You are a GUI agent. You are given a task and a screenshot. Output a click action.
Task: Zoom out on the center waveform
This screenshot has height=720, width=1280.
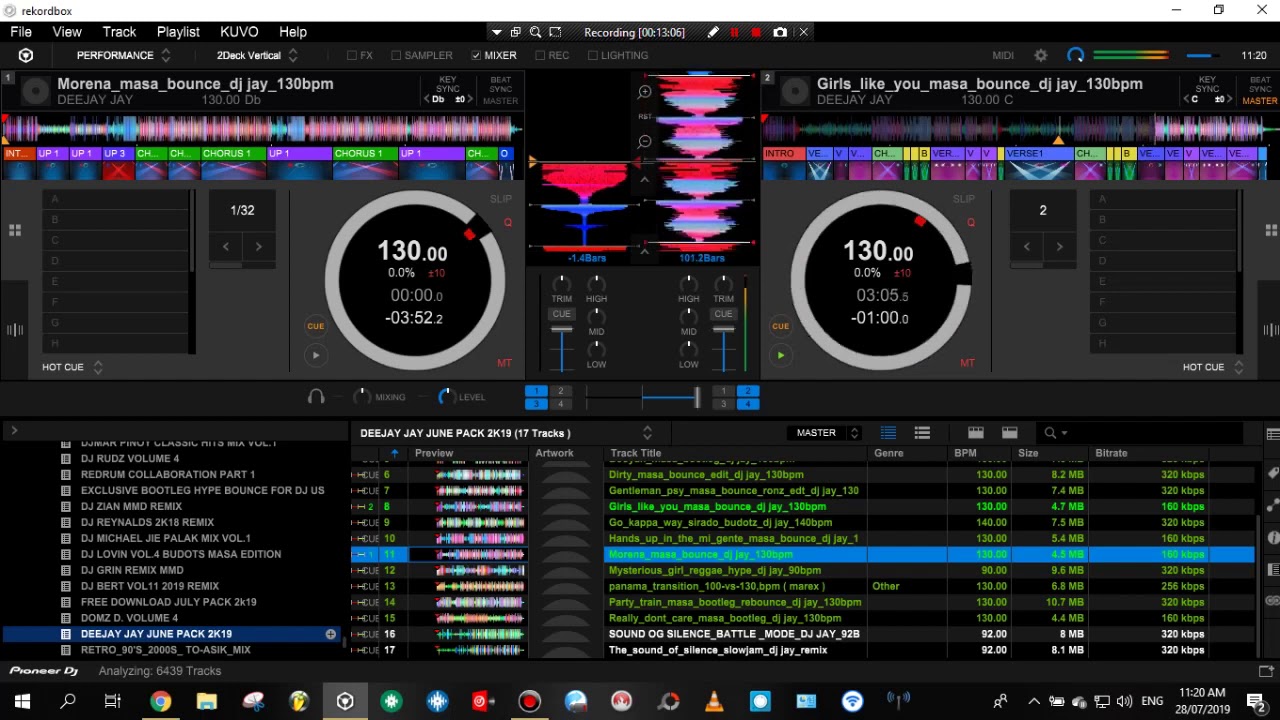(645, 142)
